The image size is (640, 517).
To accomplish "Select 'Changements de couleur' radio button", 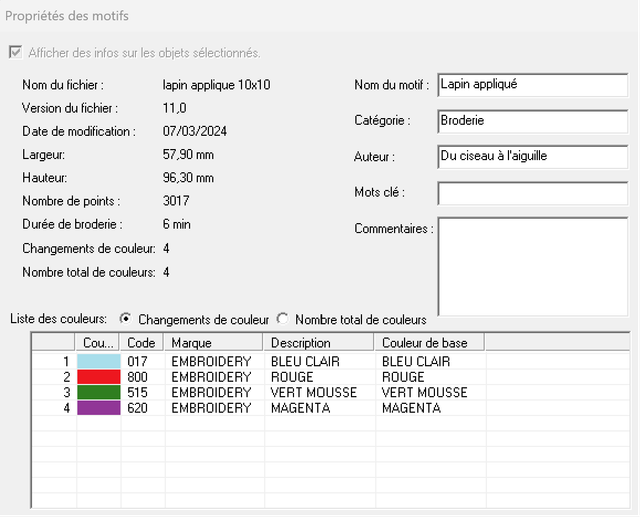I will (x=125, y=319).
